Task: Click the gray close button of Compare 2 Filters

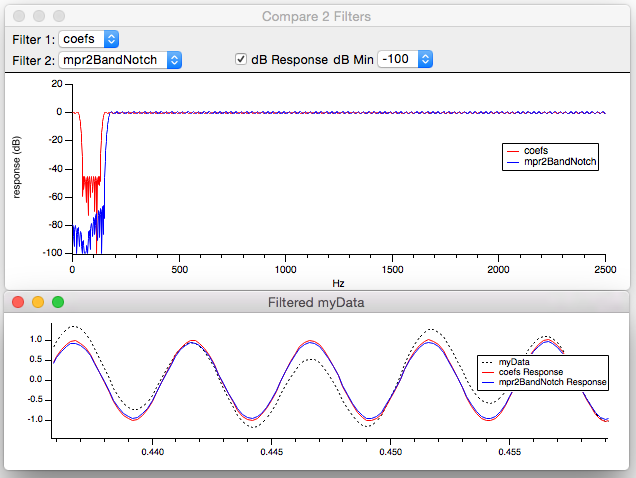Action: pyautogui.click(x=19, y=16)
